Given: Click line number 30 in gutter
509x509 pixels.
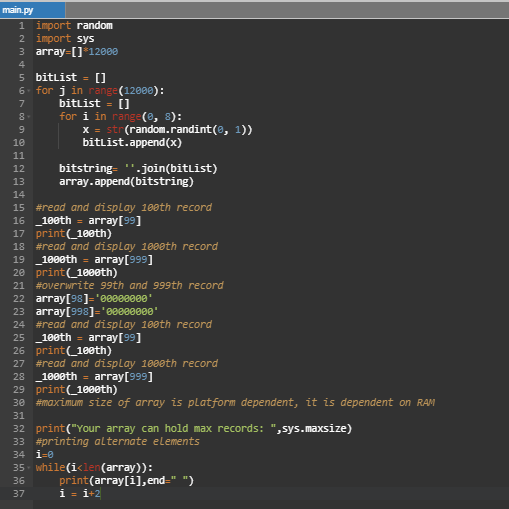Looking at the screenshot, I should (19, 403).
